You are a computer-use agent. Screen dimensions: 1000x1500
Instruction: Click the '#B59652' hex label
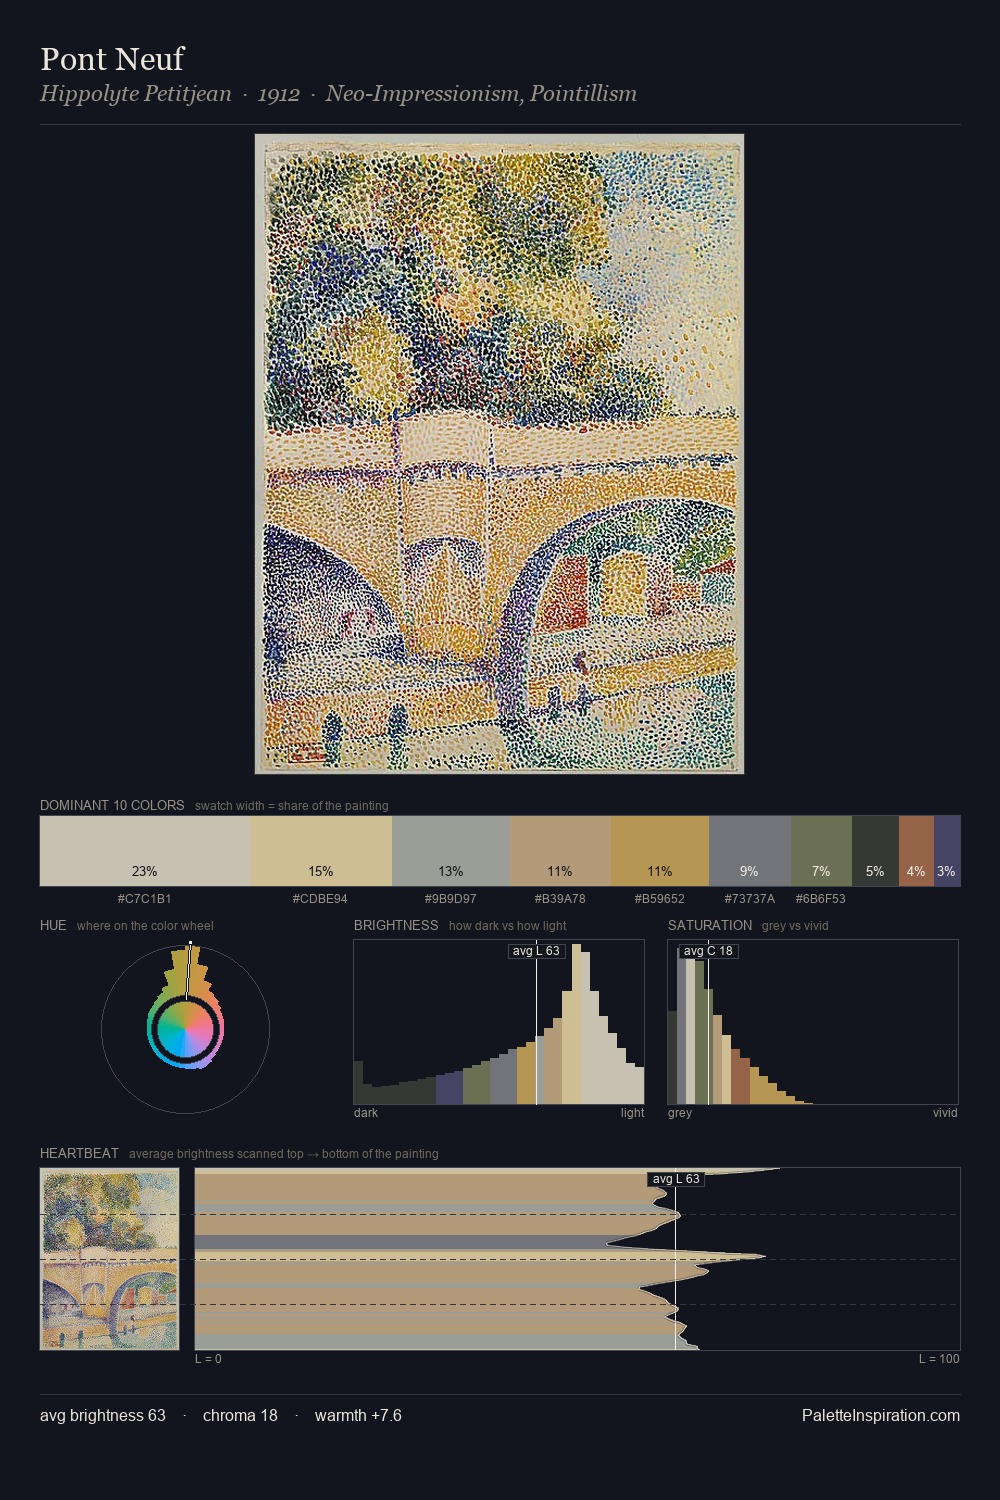point(660,899)
